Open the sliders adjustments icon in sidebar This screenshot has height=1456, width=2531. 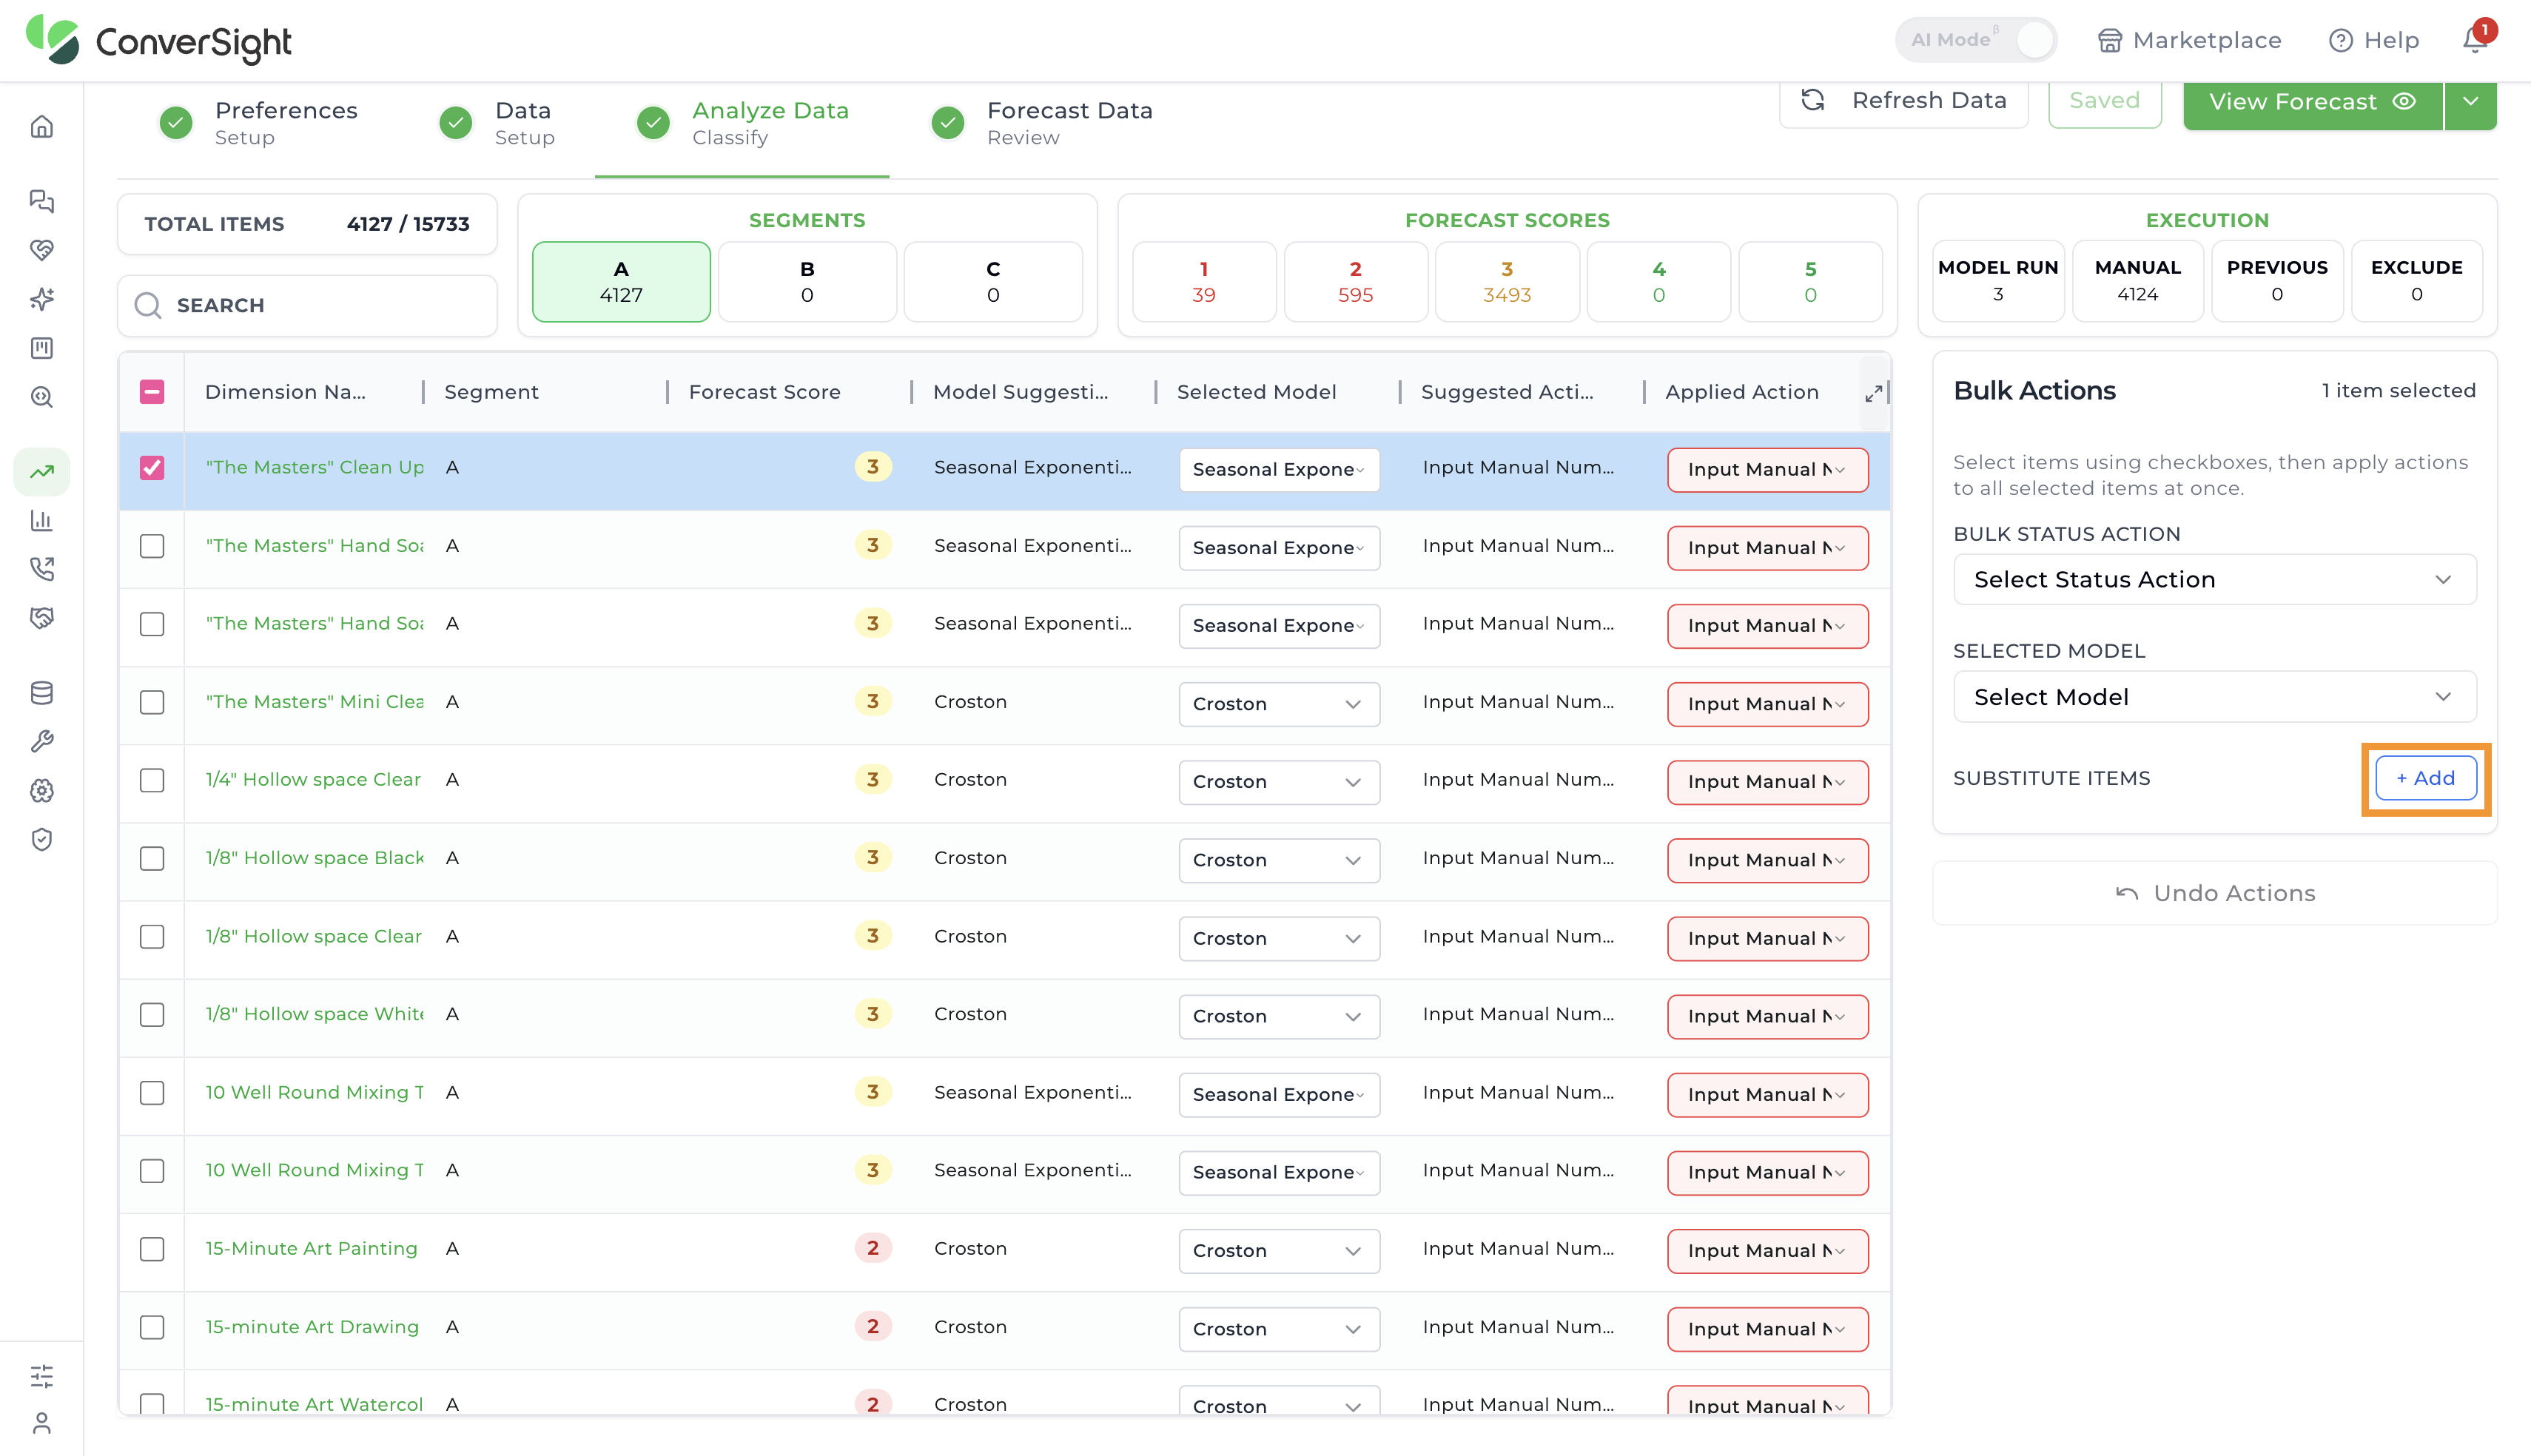42,1376
